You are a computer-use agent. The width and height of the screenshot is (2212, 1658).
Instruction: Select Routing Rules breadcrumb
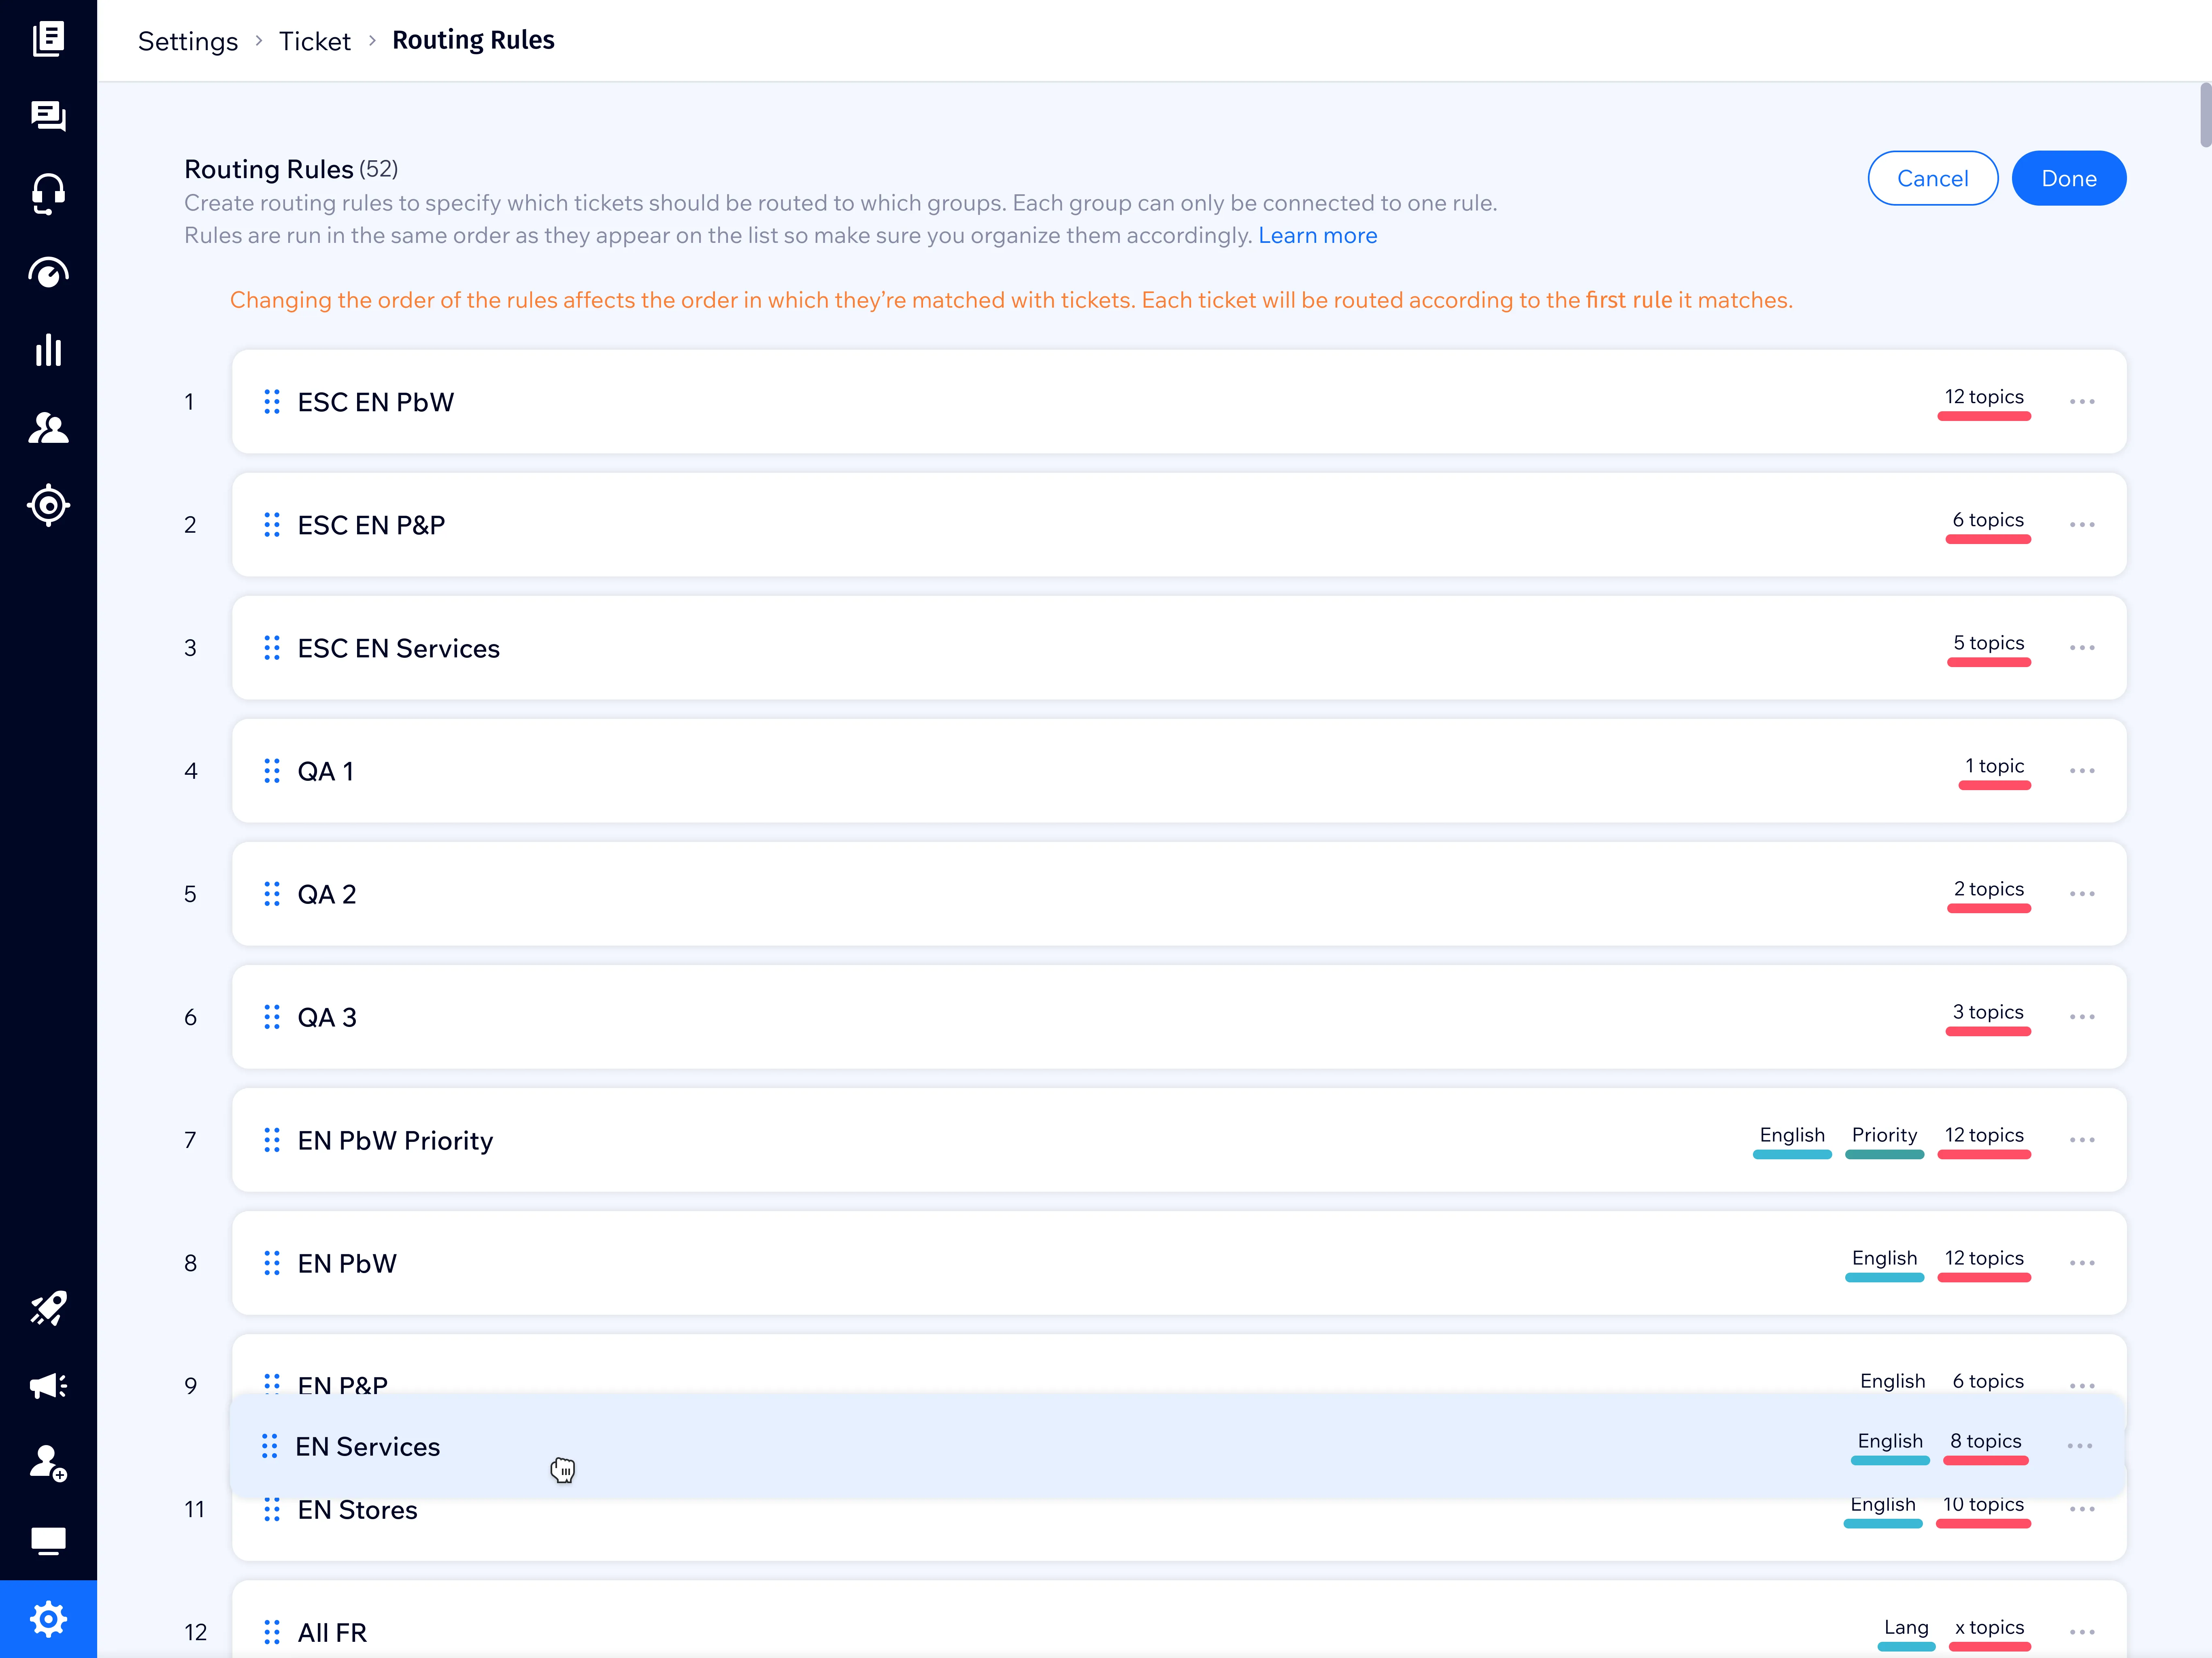(473, 40)
